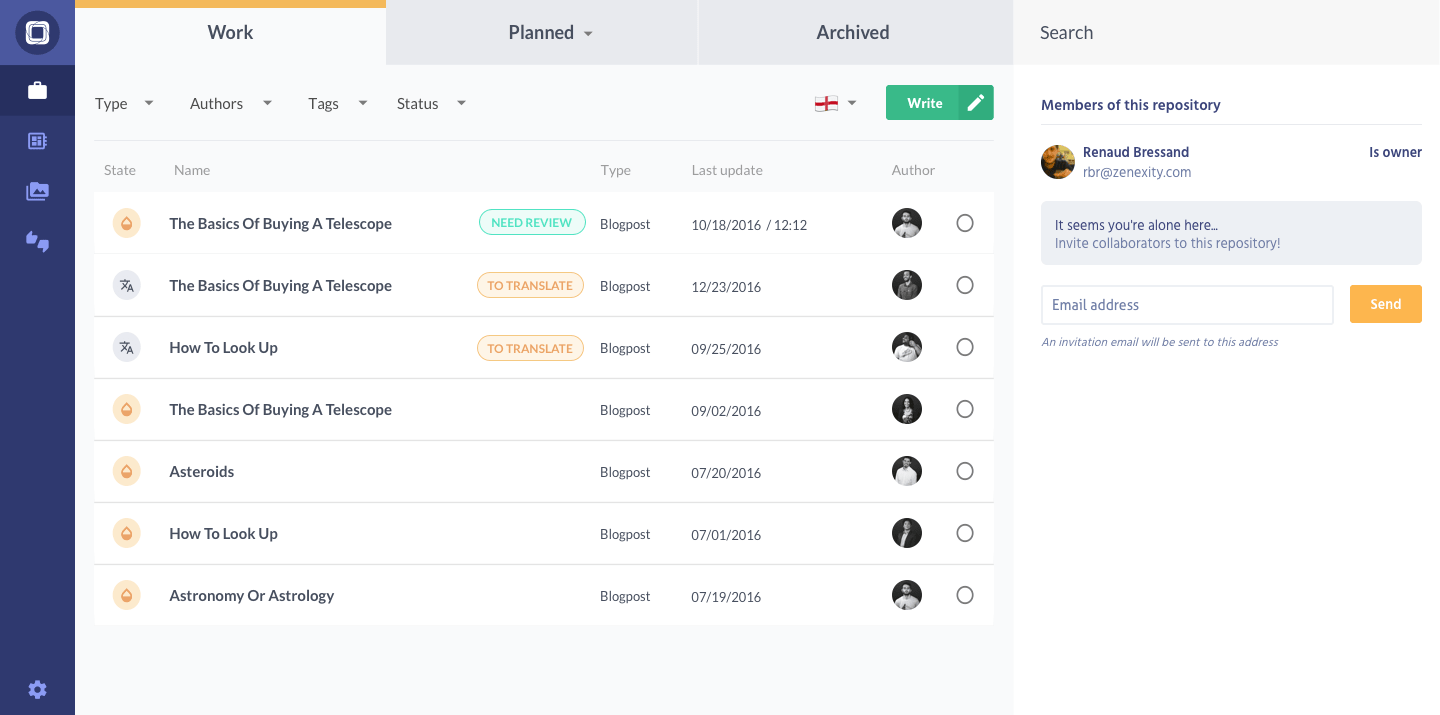Click the pencil icon on the Write button
This screenshot has height=715, width=1440.
[x=975, y=102]
